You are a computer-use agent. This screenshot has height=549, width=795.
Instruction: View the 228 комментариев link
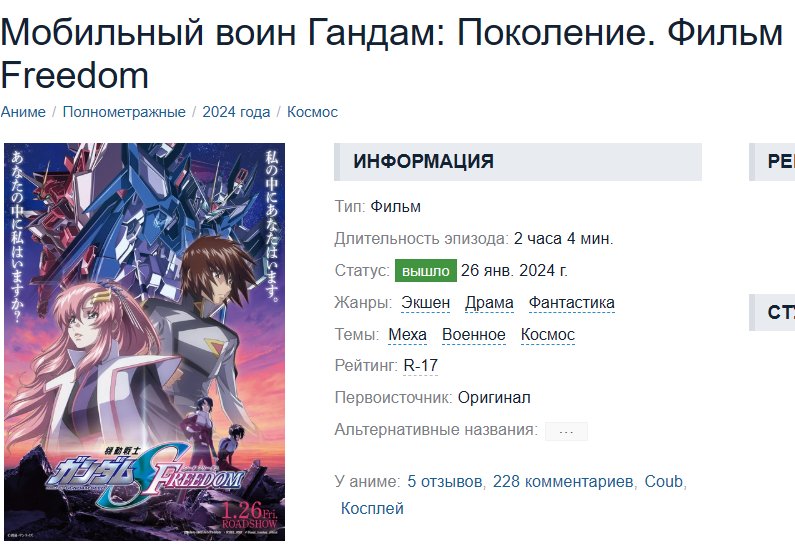tap(563, 481)
